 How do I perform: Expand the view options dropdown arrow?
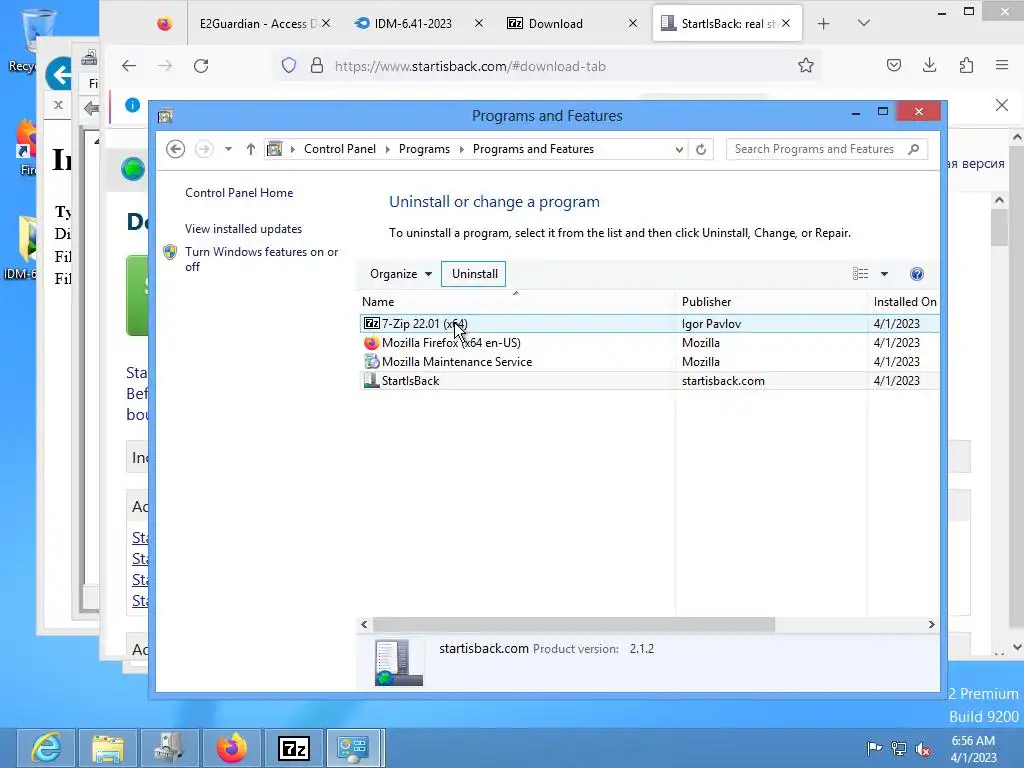point(884,274)
